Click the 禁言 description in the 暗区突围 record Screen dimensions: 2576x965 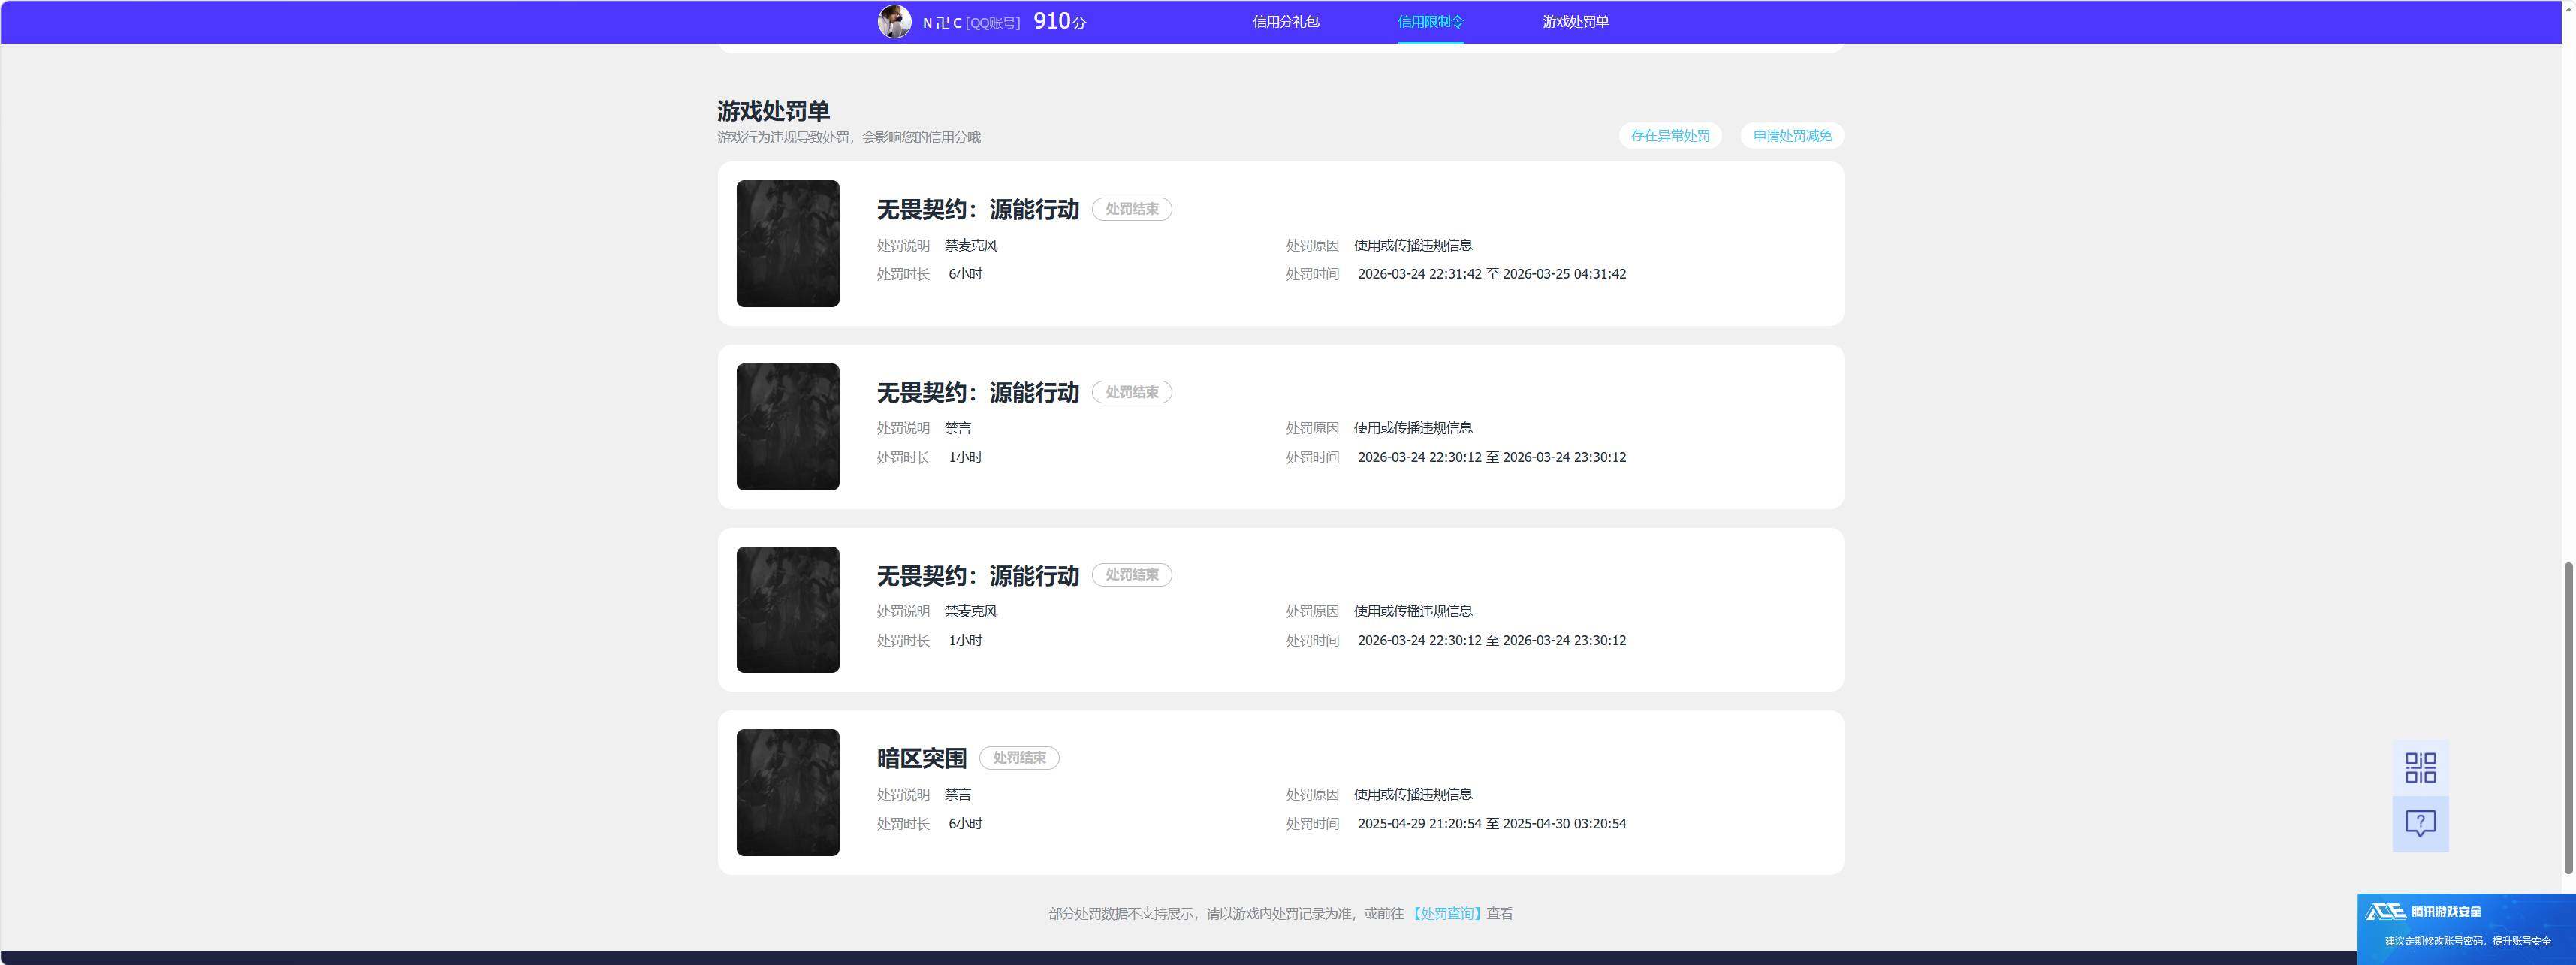pyautogui.click(x=958, y=794)
